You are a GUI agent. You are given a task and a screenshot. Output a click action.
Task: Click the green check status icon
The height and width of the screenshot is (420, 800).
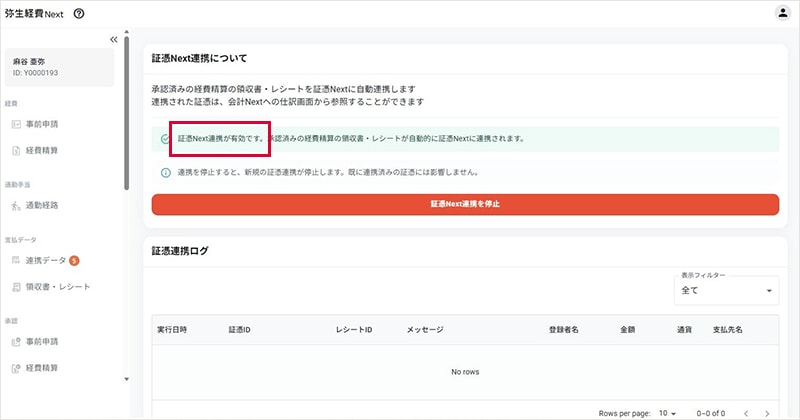pos(165,139)
